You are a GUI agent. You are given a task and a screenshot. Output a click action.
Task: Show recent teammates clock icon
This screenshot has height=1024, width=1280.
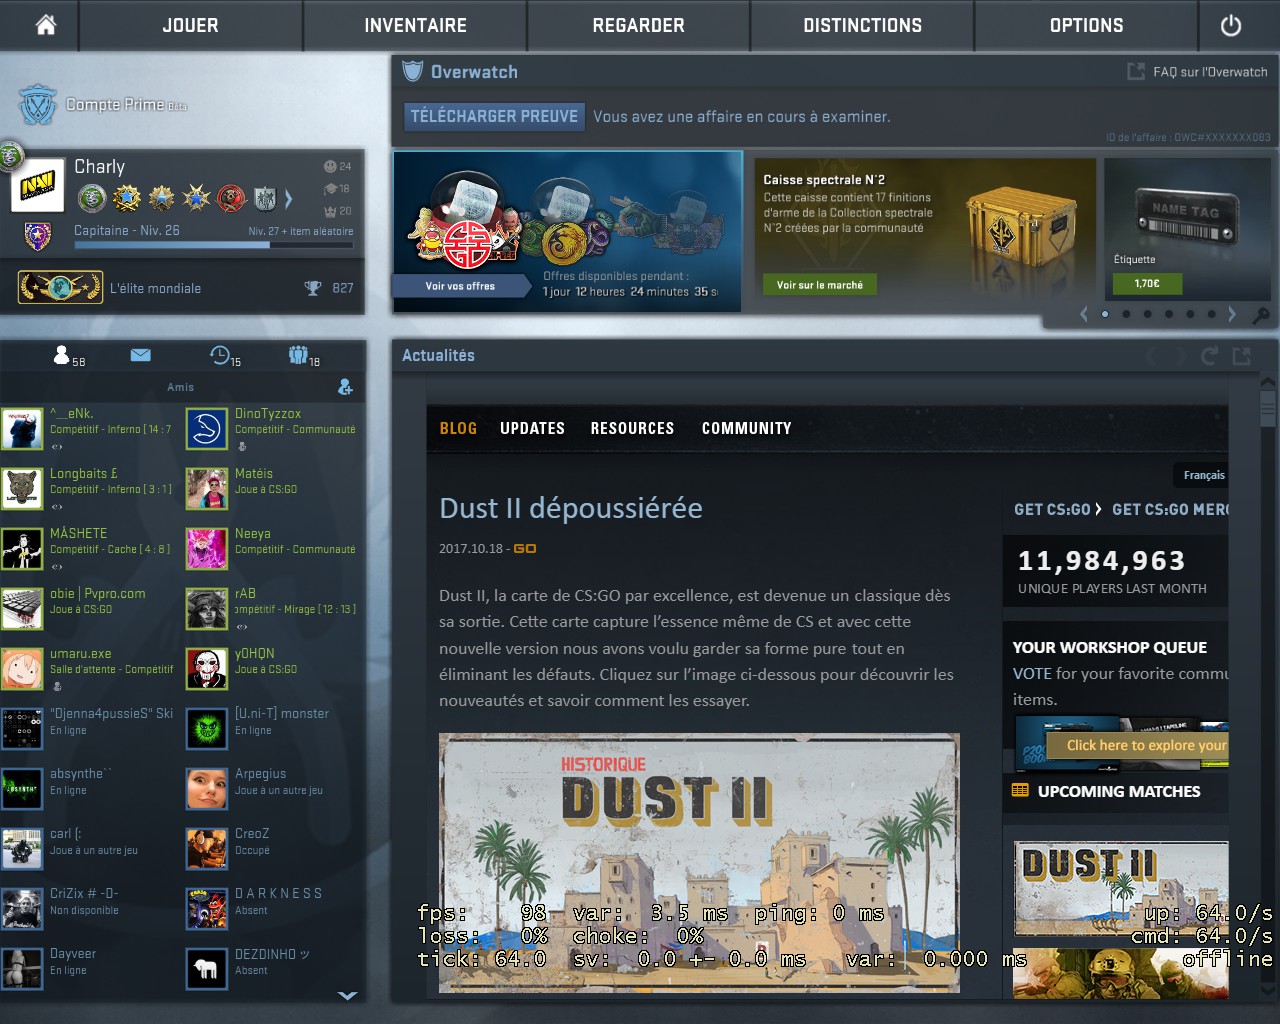(220, 355)
